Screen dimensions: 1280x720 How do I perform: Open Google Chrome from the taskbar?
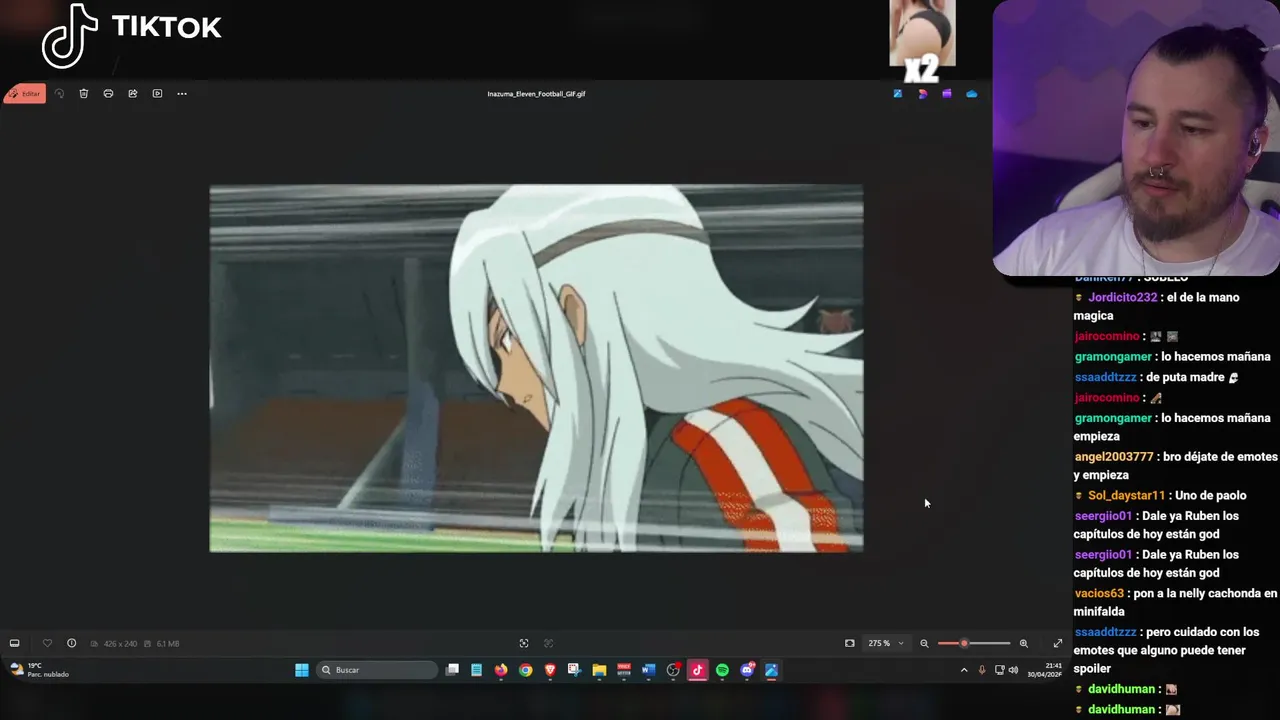pyautogui.click(x=526, y=670)
